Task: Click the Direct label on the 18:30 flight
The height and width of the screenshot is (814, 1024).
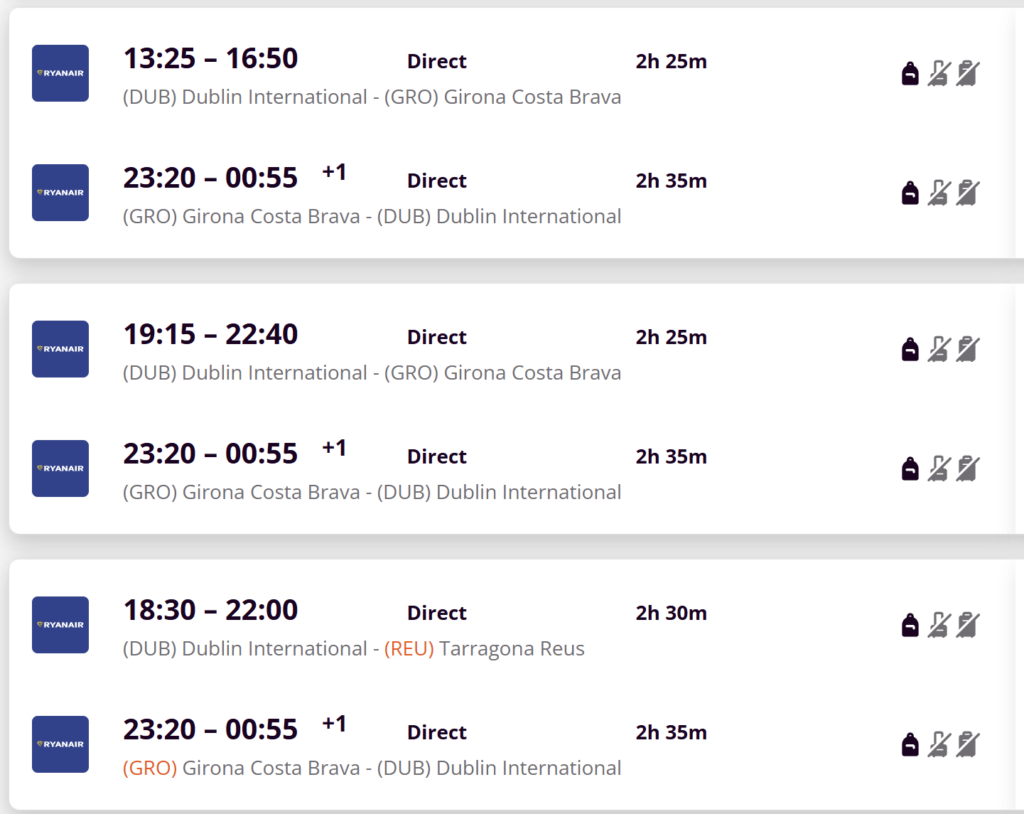Action: point(437,613)
